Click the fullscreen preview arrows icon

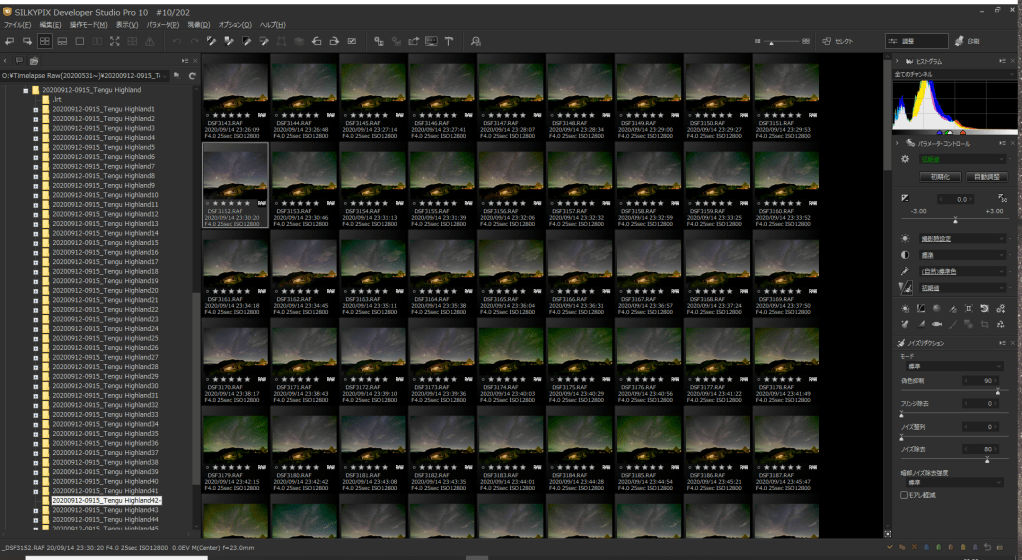tap(115, 41)
